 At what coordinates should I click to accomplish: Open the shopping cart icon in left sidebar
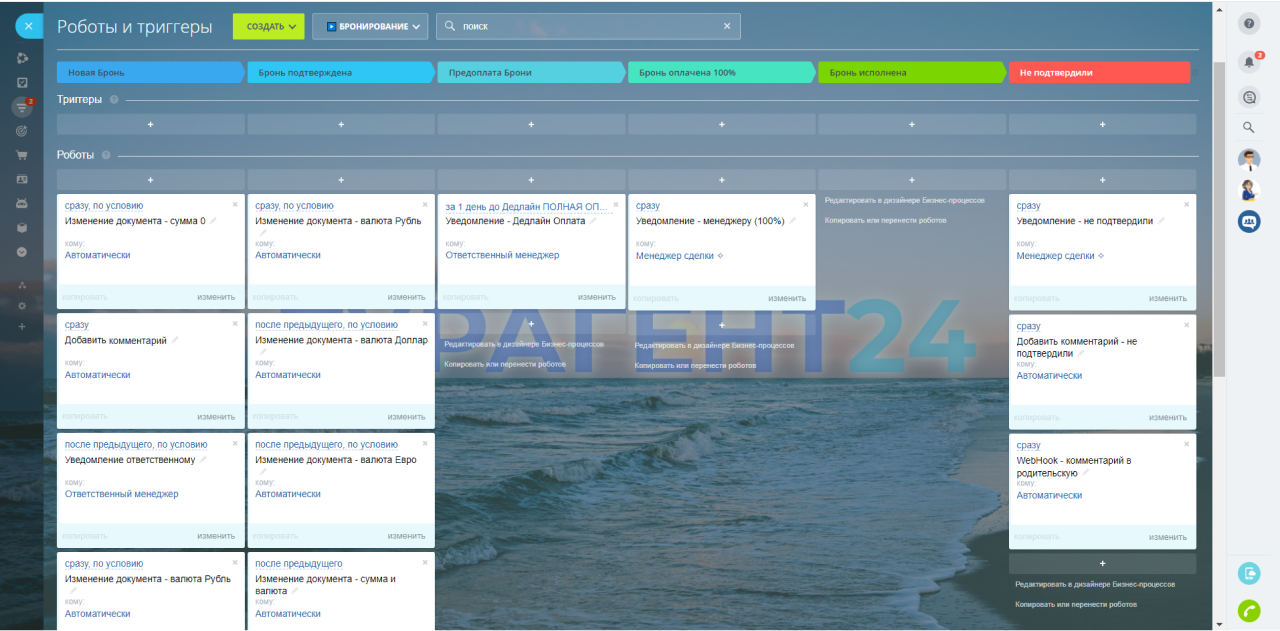click(22, 155)
